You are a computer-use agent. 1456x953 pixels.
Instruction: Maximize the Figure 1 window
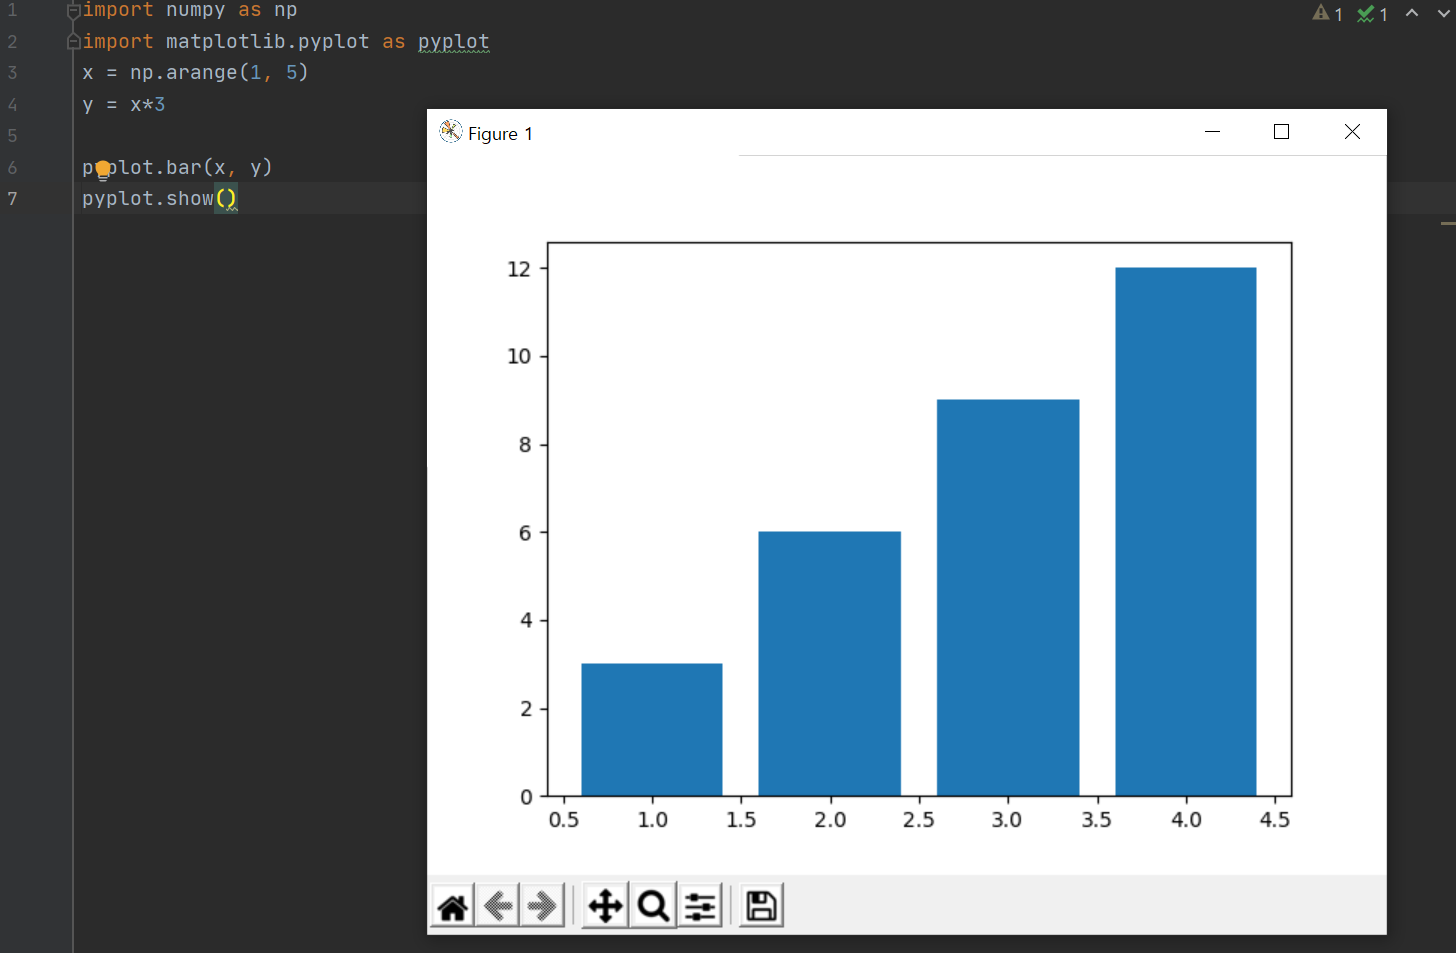[1281, 132]
